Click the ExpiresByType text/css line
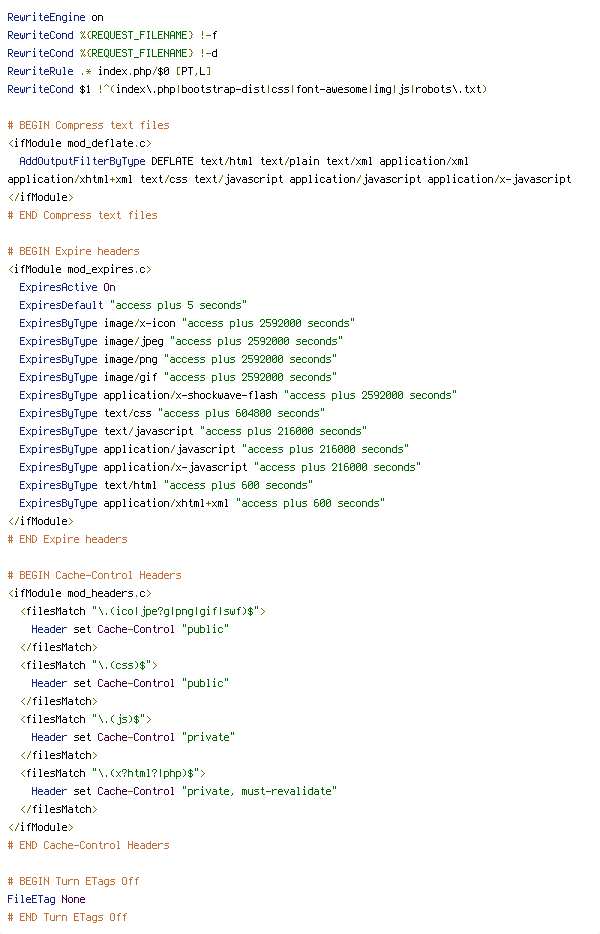This screenshot has height=934, width=600. coord(172,413)
